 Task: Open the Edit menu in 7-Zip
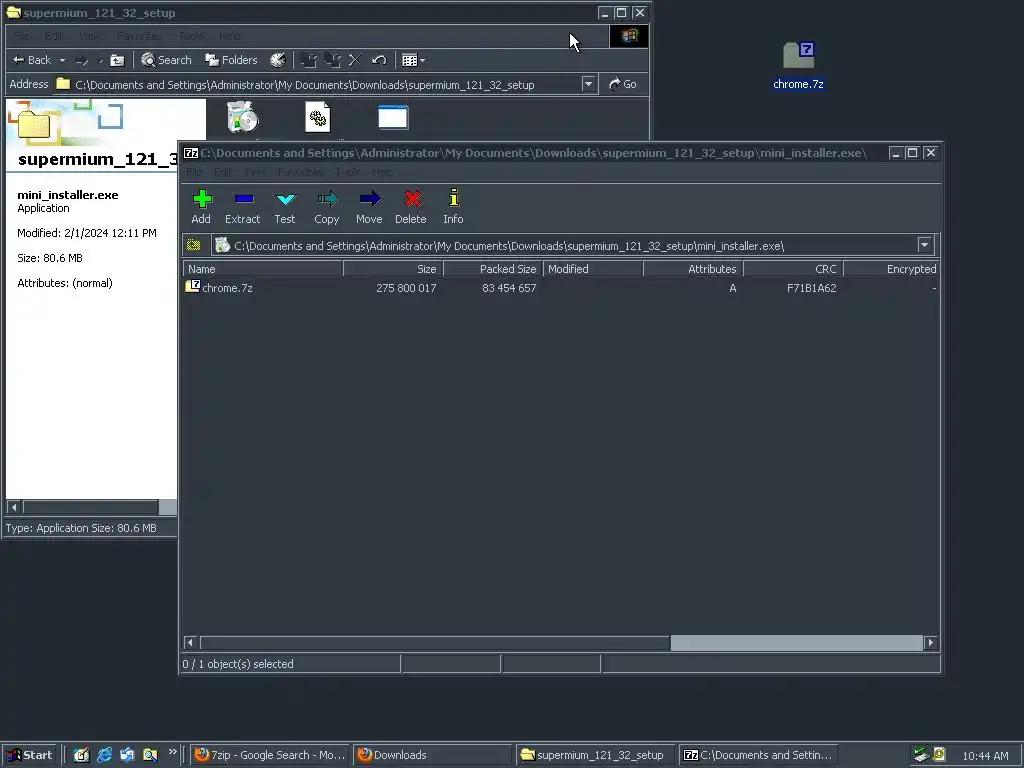pos(223,172)
